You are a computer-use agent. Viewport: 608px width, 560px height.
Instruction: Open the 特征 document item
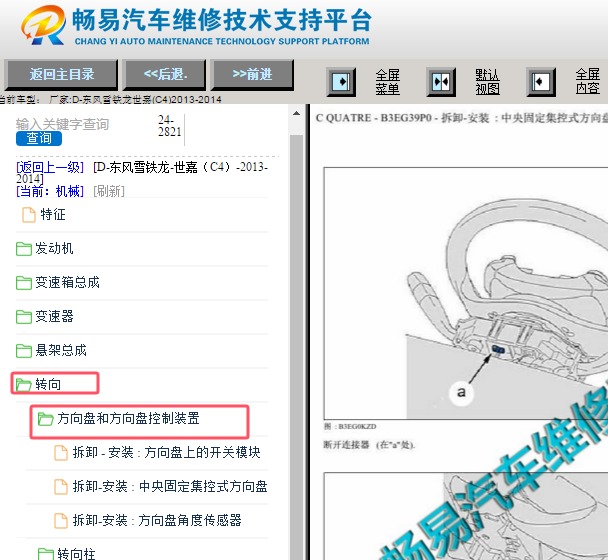pos(53,214)
